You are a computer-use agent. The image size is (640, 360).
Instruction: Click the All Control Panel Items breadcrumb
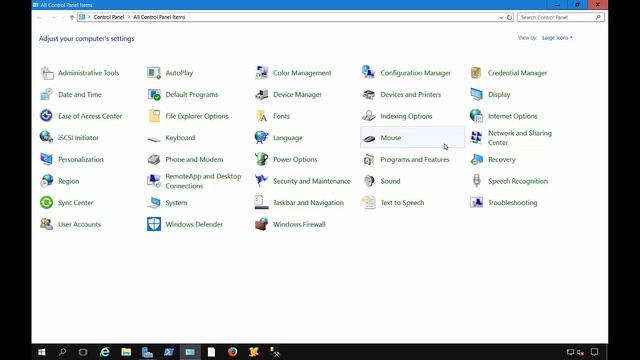pos(159,17)
